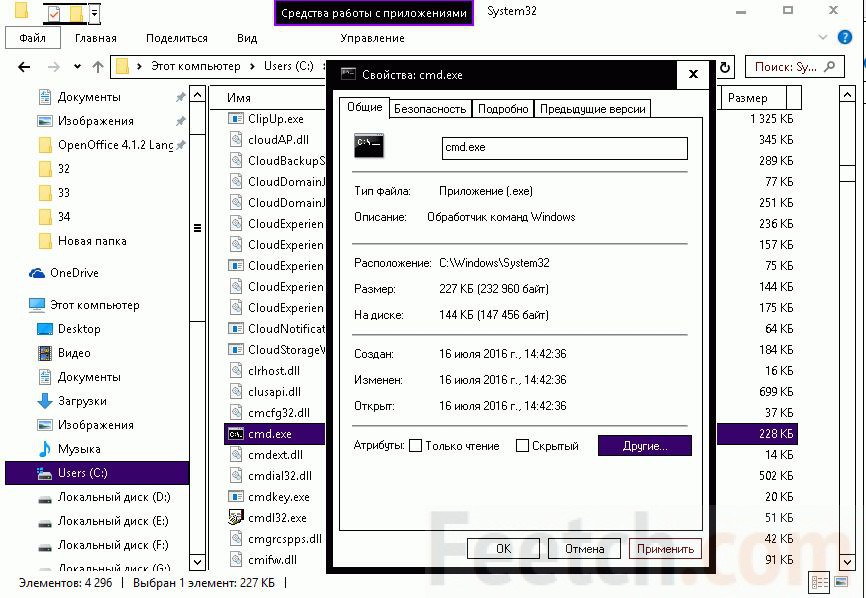Open recent locations dropdown next to forward arrow

click(x=76, y=67)
